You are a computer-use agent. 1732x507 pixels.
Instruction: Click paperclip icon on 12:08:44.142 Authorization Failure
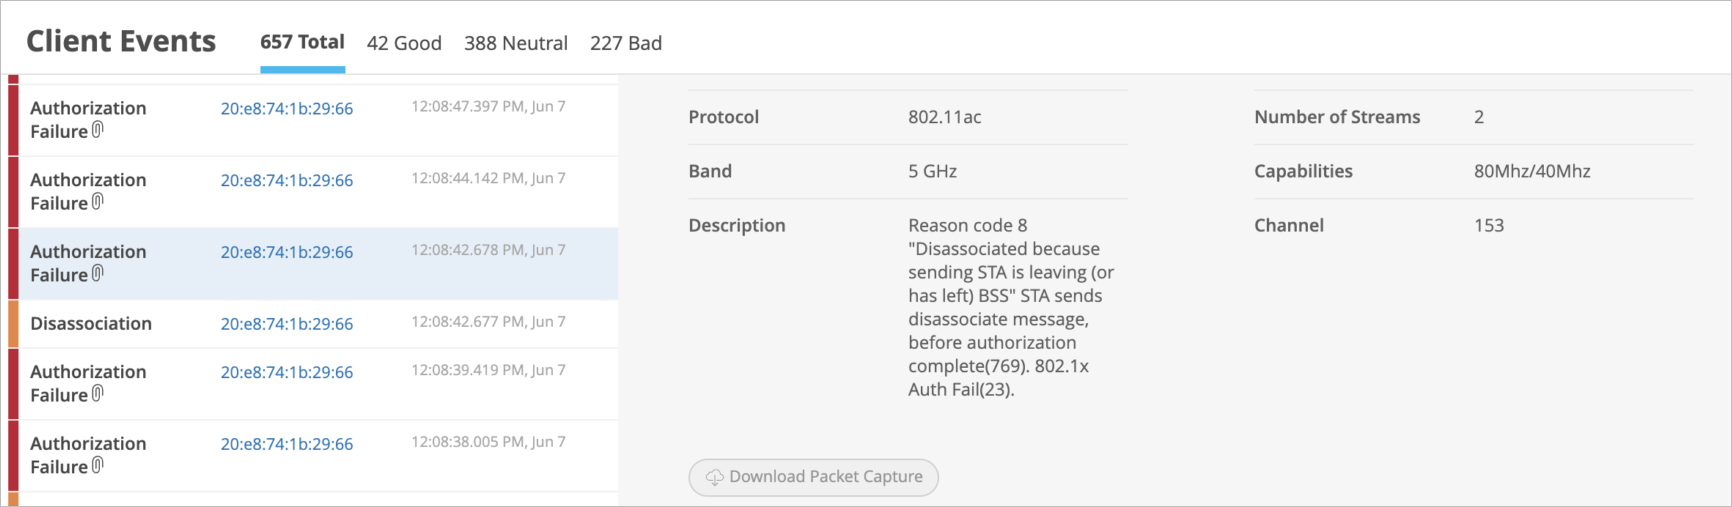[97, 202]
